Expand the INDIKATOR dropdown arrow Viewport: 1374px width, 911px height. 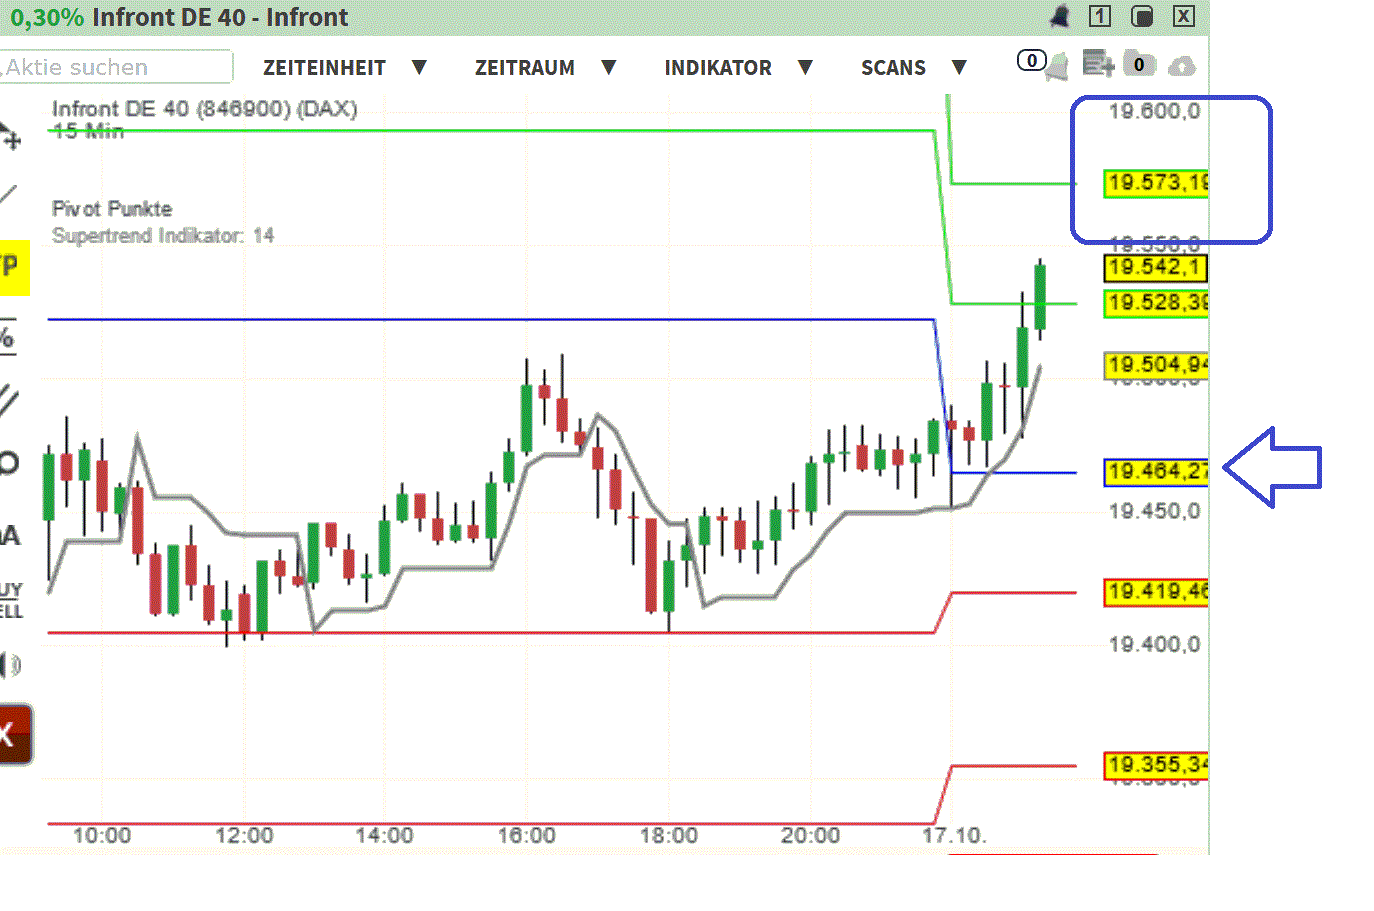click(x=806, y=67)
